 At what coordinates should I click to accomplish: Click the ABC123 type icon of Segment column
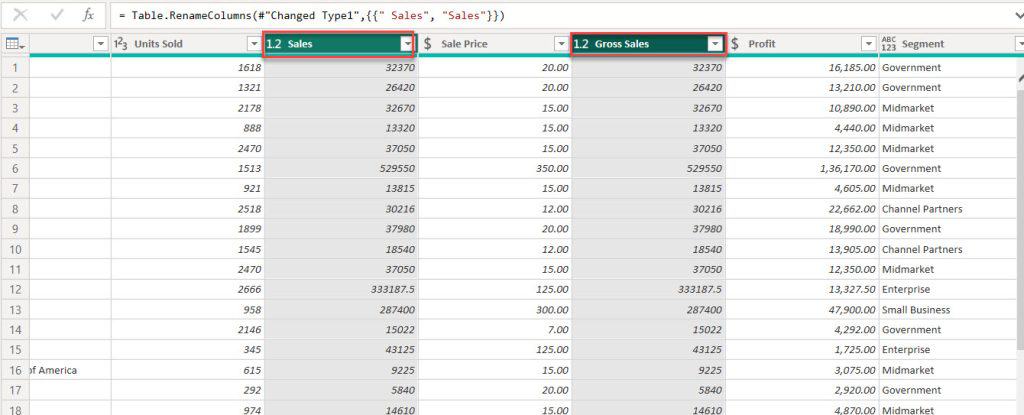click(x=889, y=44)
